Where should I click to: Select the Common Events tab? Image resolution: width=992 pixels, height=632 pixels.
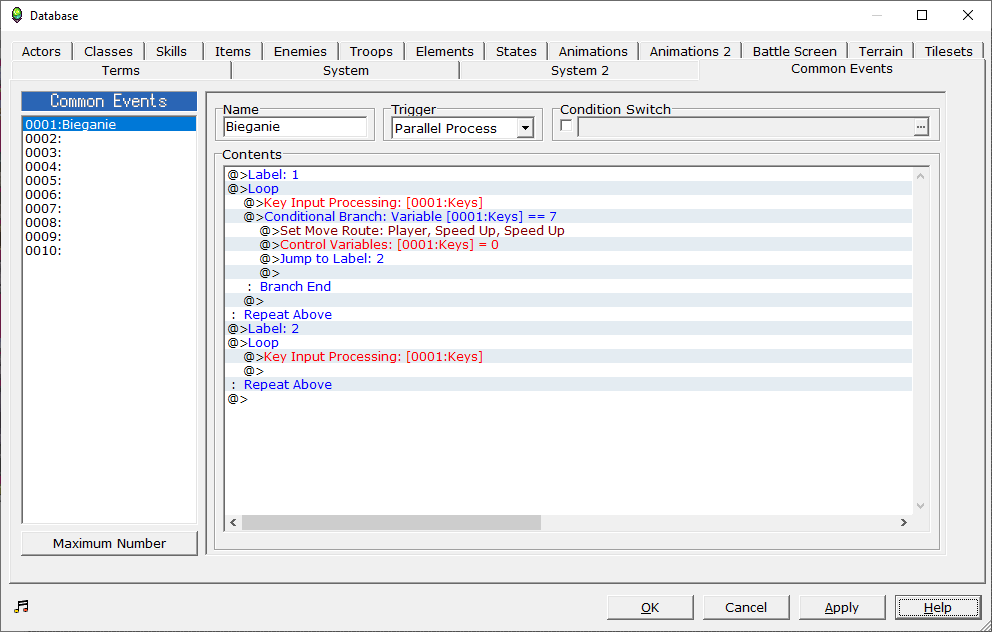842,69
